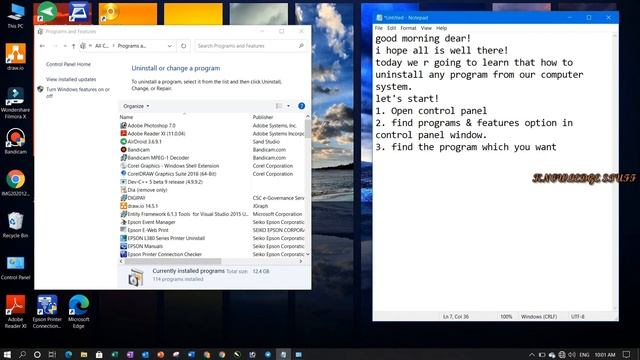Sort by the Name column header

(126, 117)
